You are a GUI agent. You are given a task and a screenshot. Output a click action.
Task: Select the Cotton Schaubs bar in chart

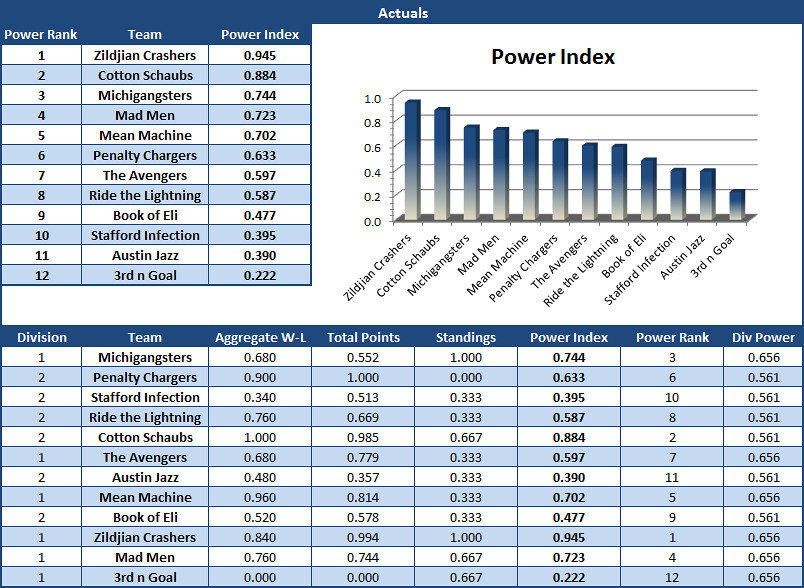(442, 164)
